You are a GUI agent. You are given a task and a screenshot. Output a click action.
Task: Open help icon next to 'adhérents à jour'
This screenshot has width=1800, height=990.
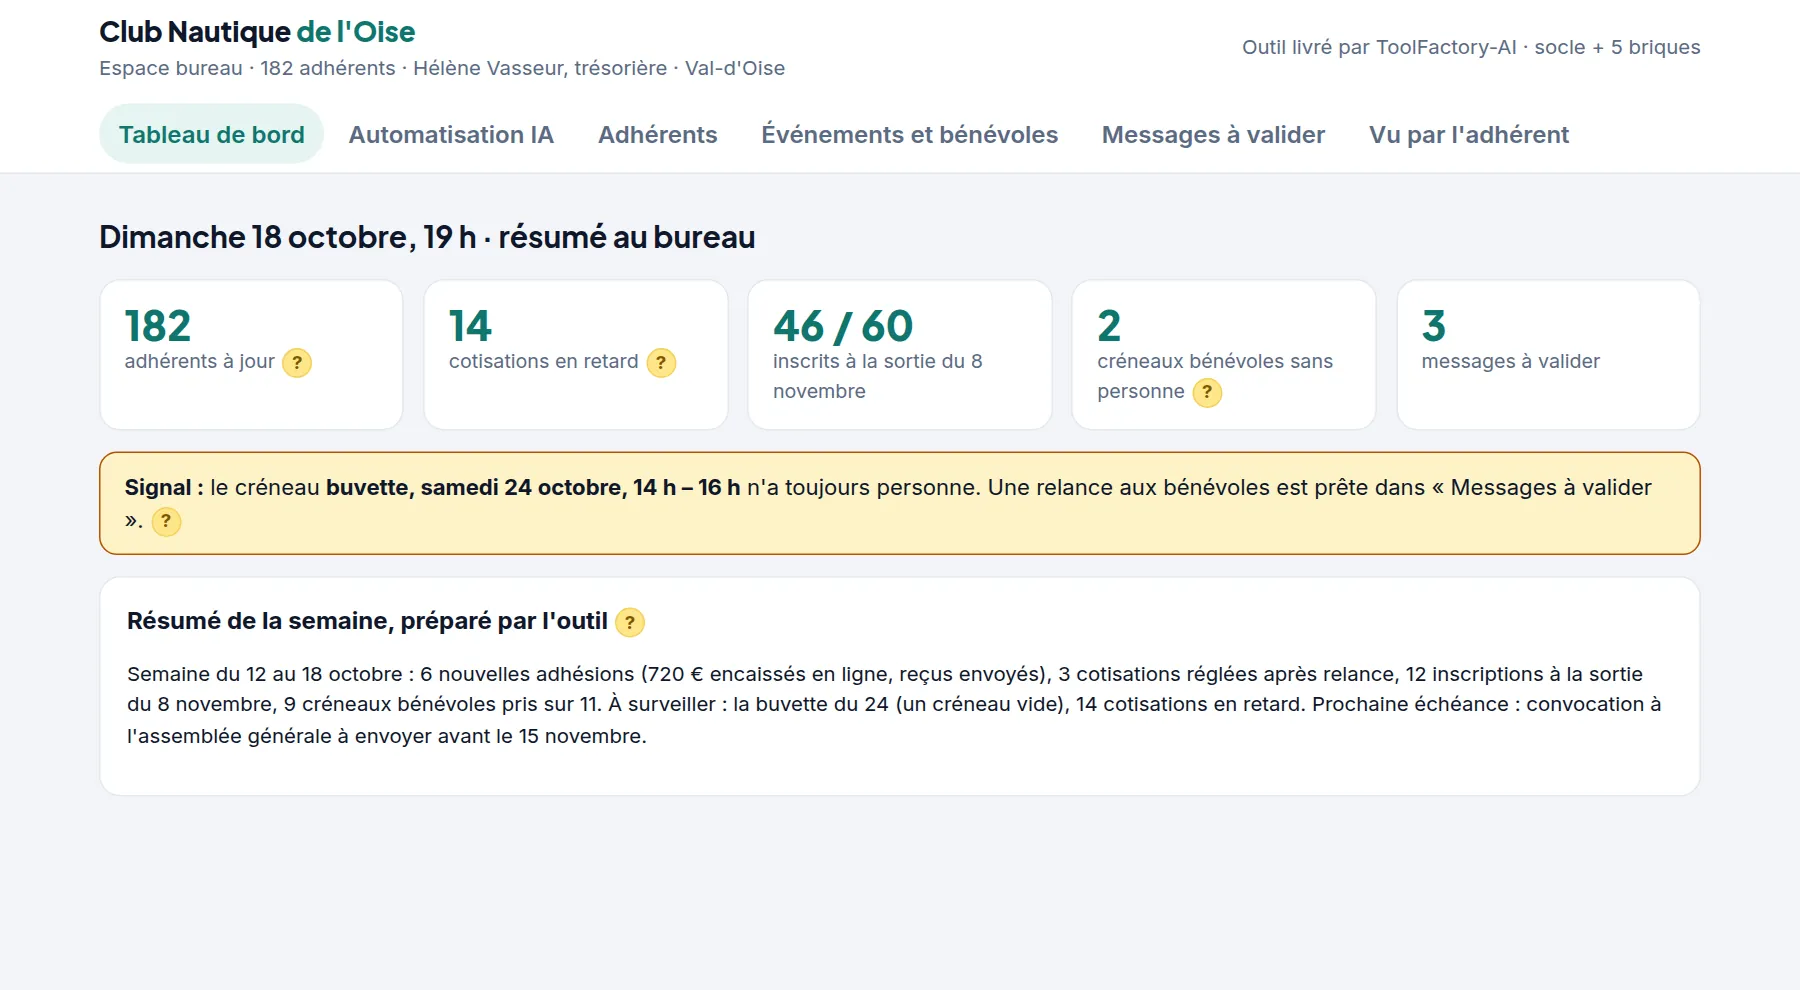click(x=297, y=362)
